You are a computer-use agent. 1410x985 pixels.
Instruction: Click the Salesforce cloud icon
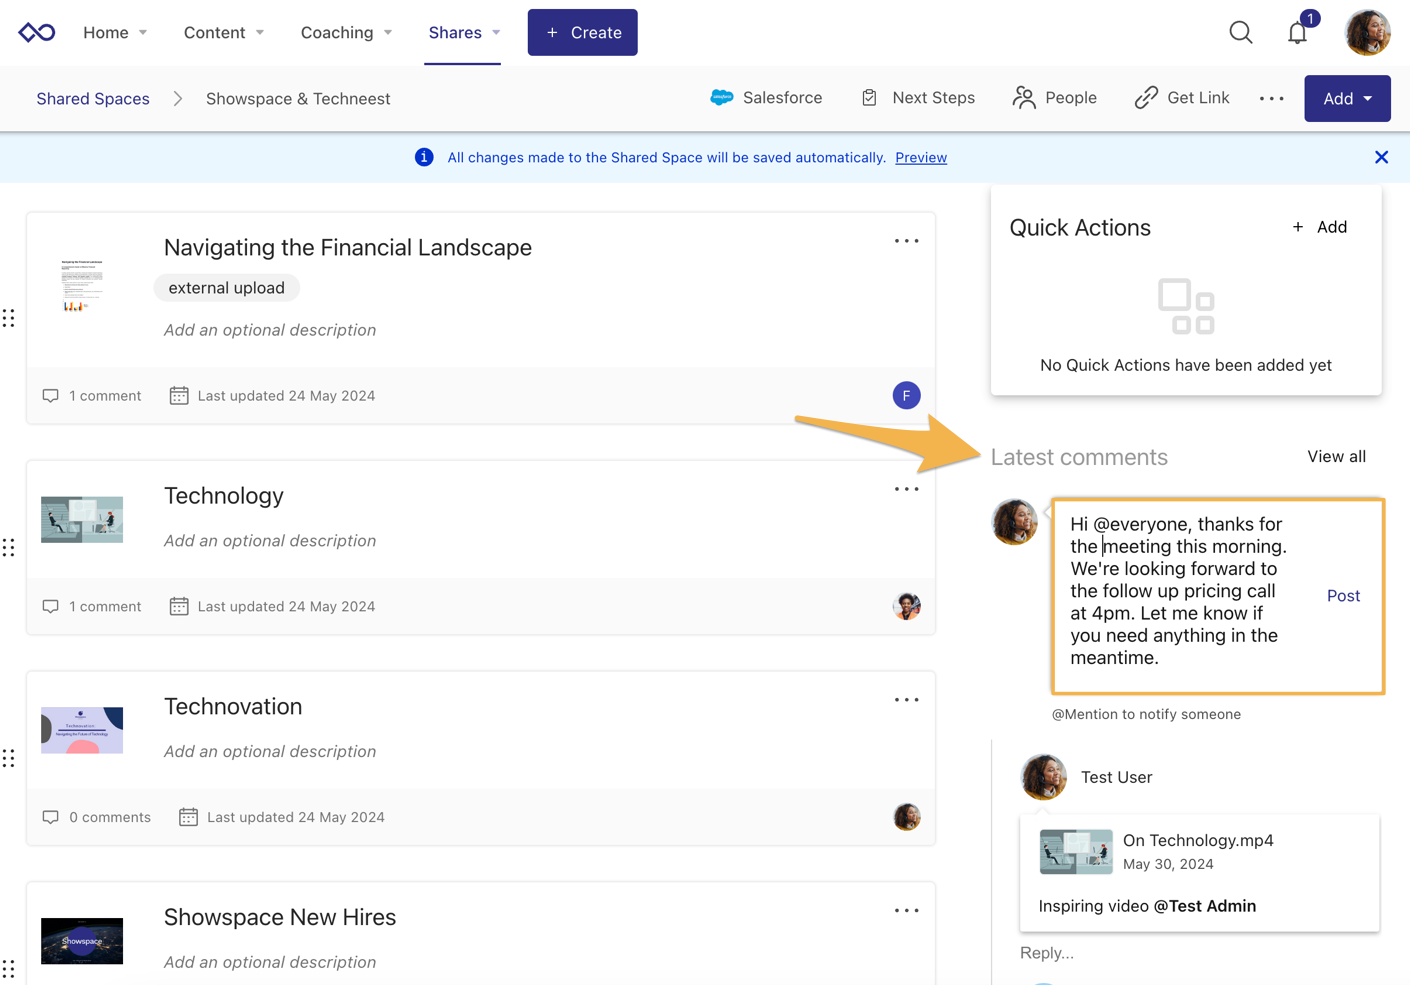click(721, 98)
